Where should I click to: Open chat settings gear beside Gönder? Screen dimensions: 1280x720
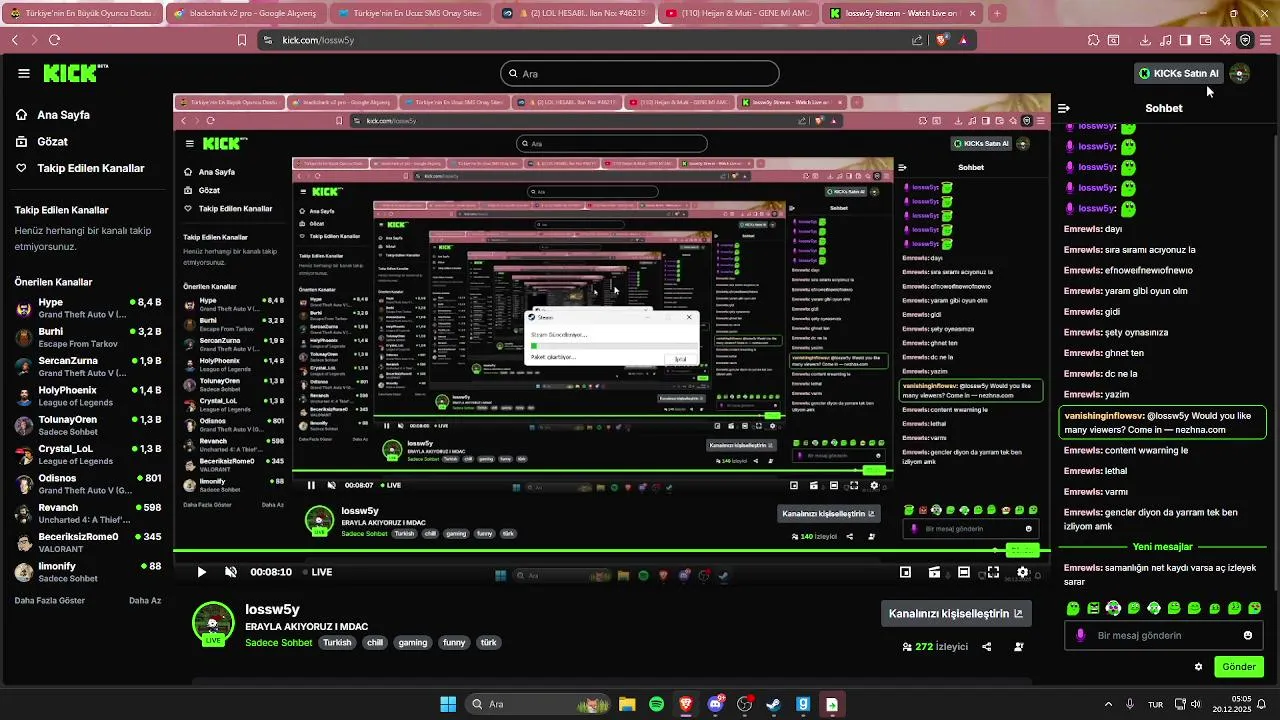click(1198, 667)
